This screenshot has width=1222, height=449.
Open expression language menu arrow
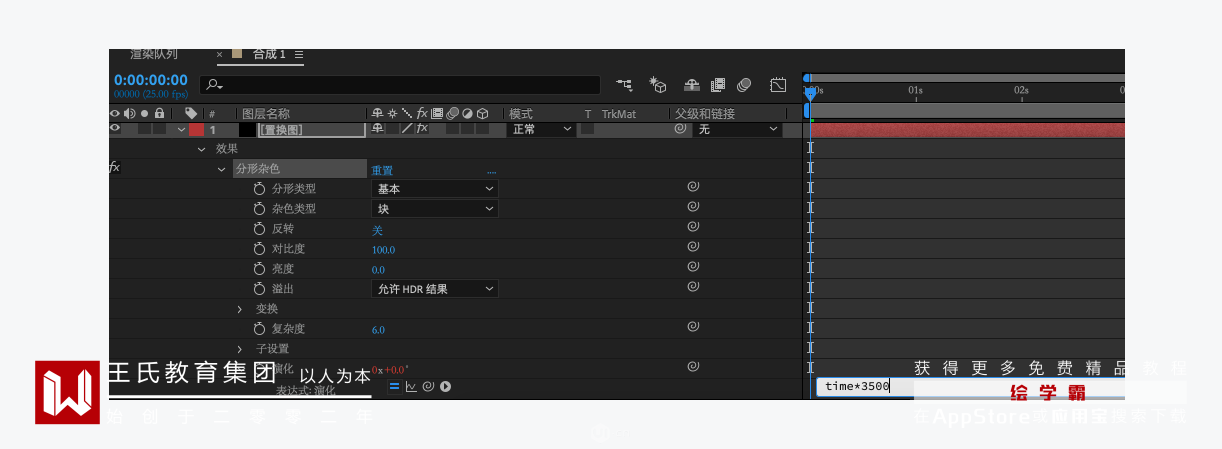pyautogui.click(x=445, y=386)
